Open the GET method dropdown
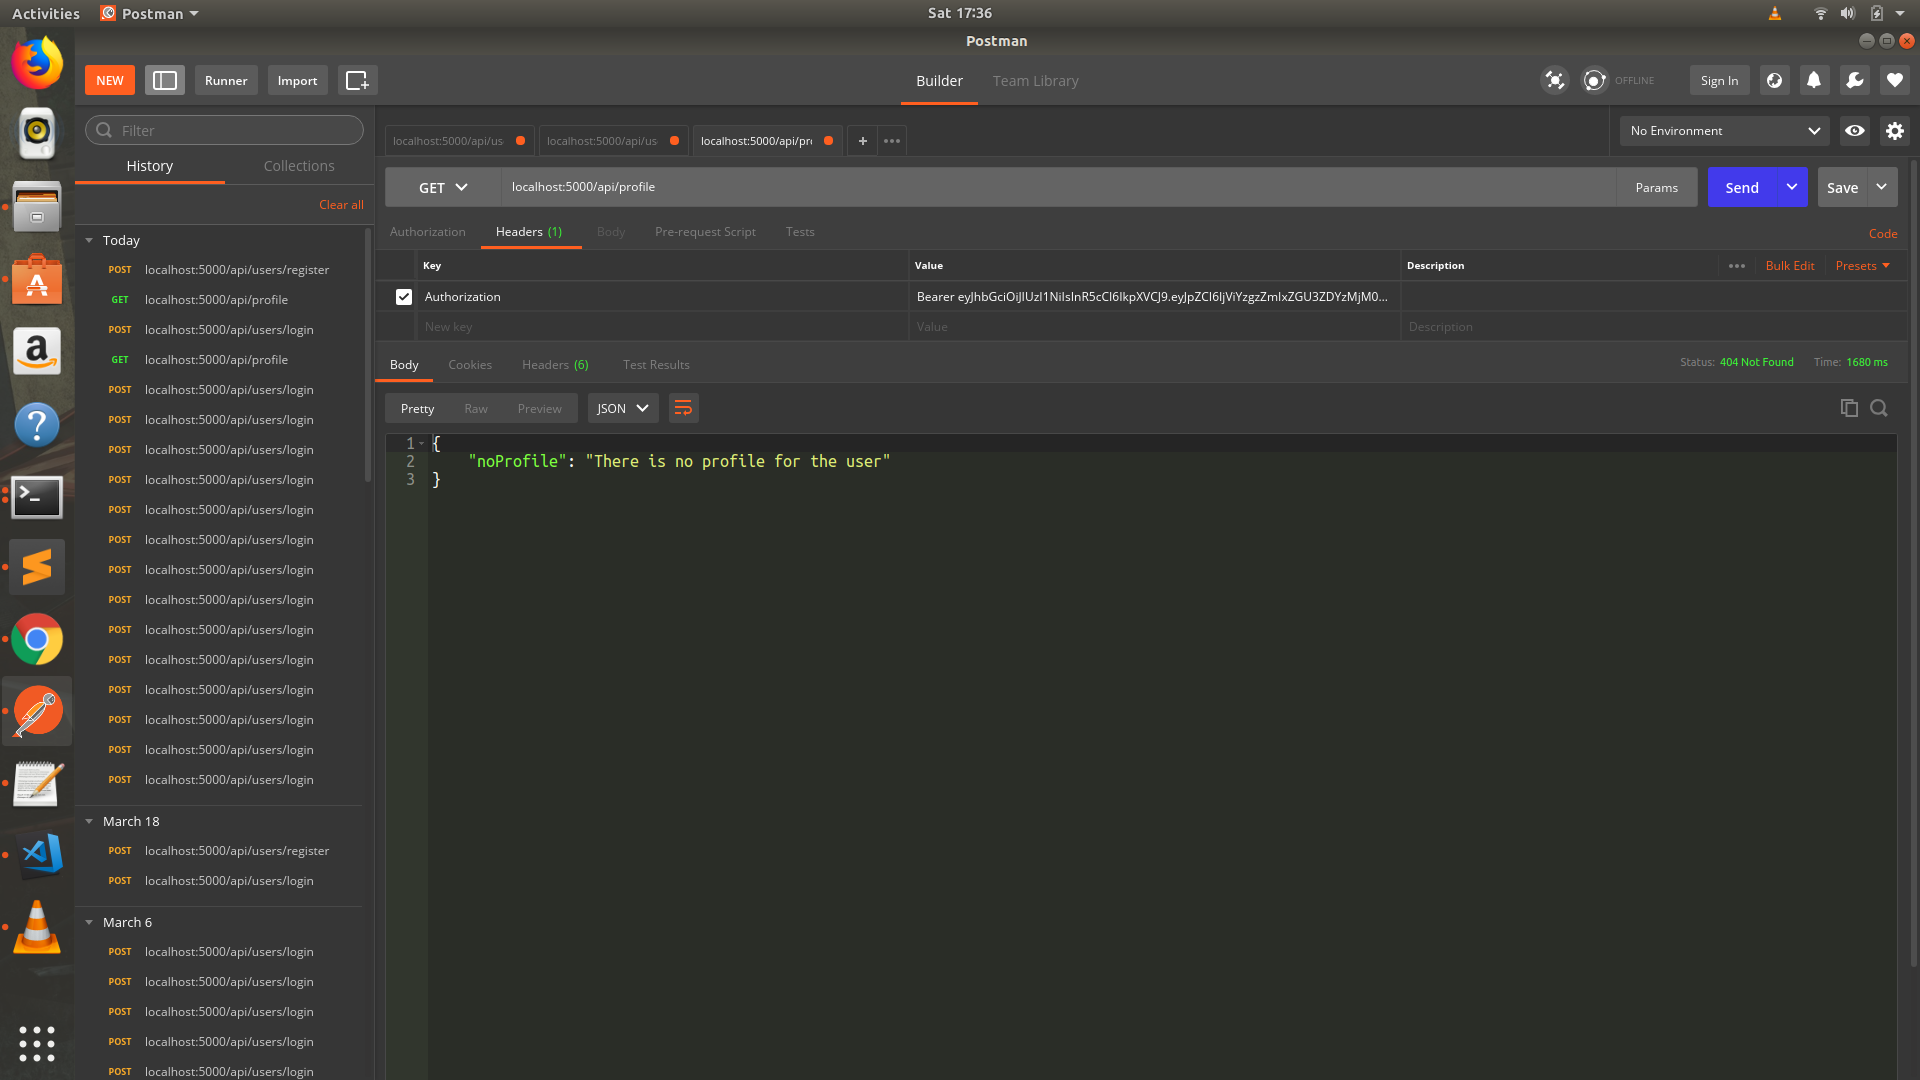1920x1080 pixels. [x=442, y=187]
